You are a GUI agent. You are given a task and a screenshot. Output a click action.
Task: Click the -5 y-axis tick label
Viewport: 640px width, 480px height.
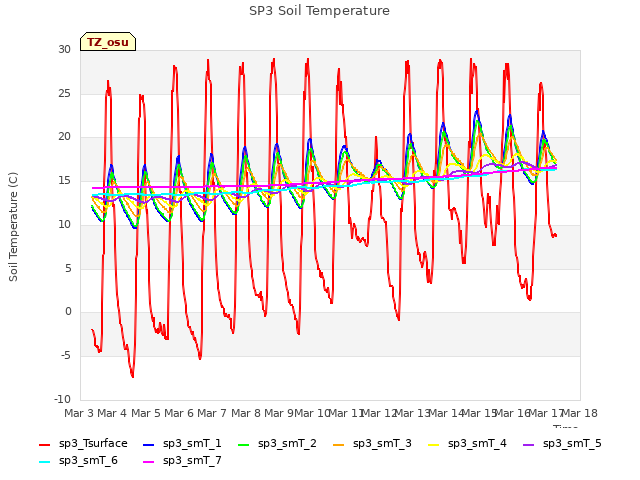pyautogui.click(x=66, y=356)
